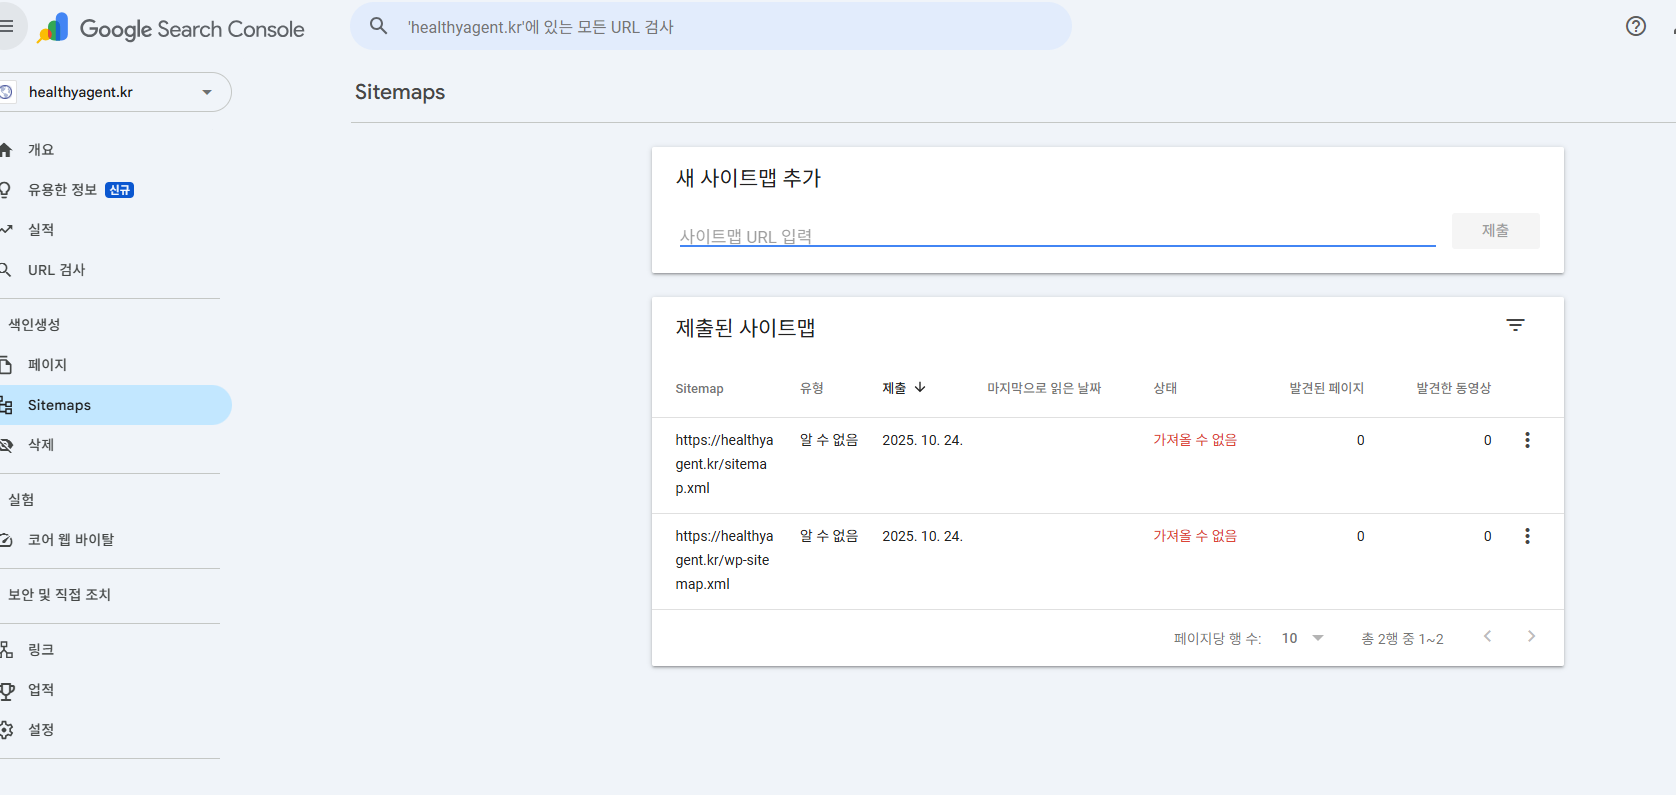This screenshot has width=1676, height=795.
Task: Collapse the 색인생성 section header
Action: point(34,325)
